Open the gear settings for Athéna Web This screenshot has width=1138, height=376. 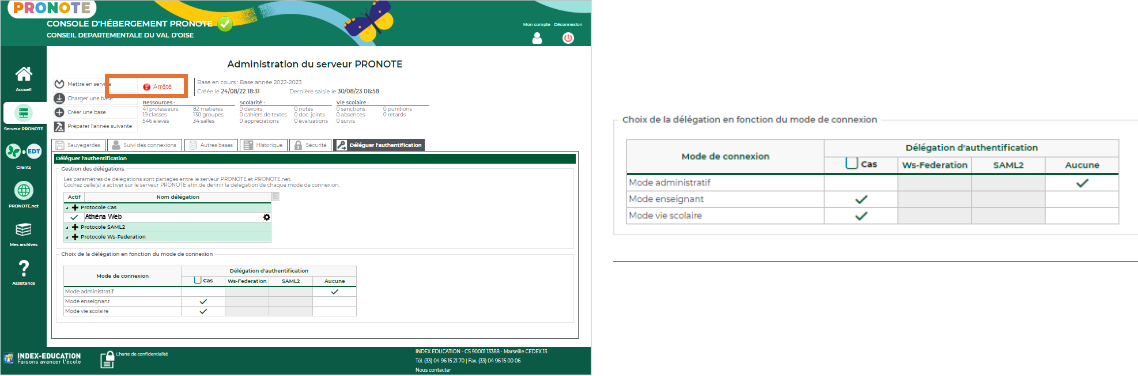click(x=266, y=217)
